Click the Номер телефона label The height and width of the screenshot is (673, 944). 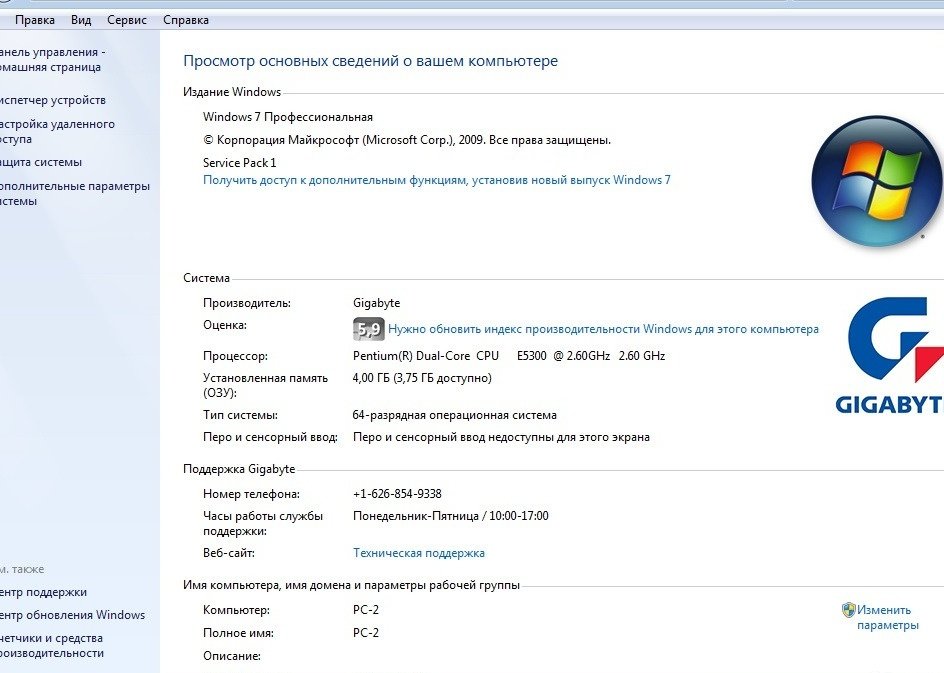point(251,494)
